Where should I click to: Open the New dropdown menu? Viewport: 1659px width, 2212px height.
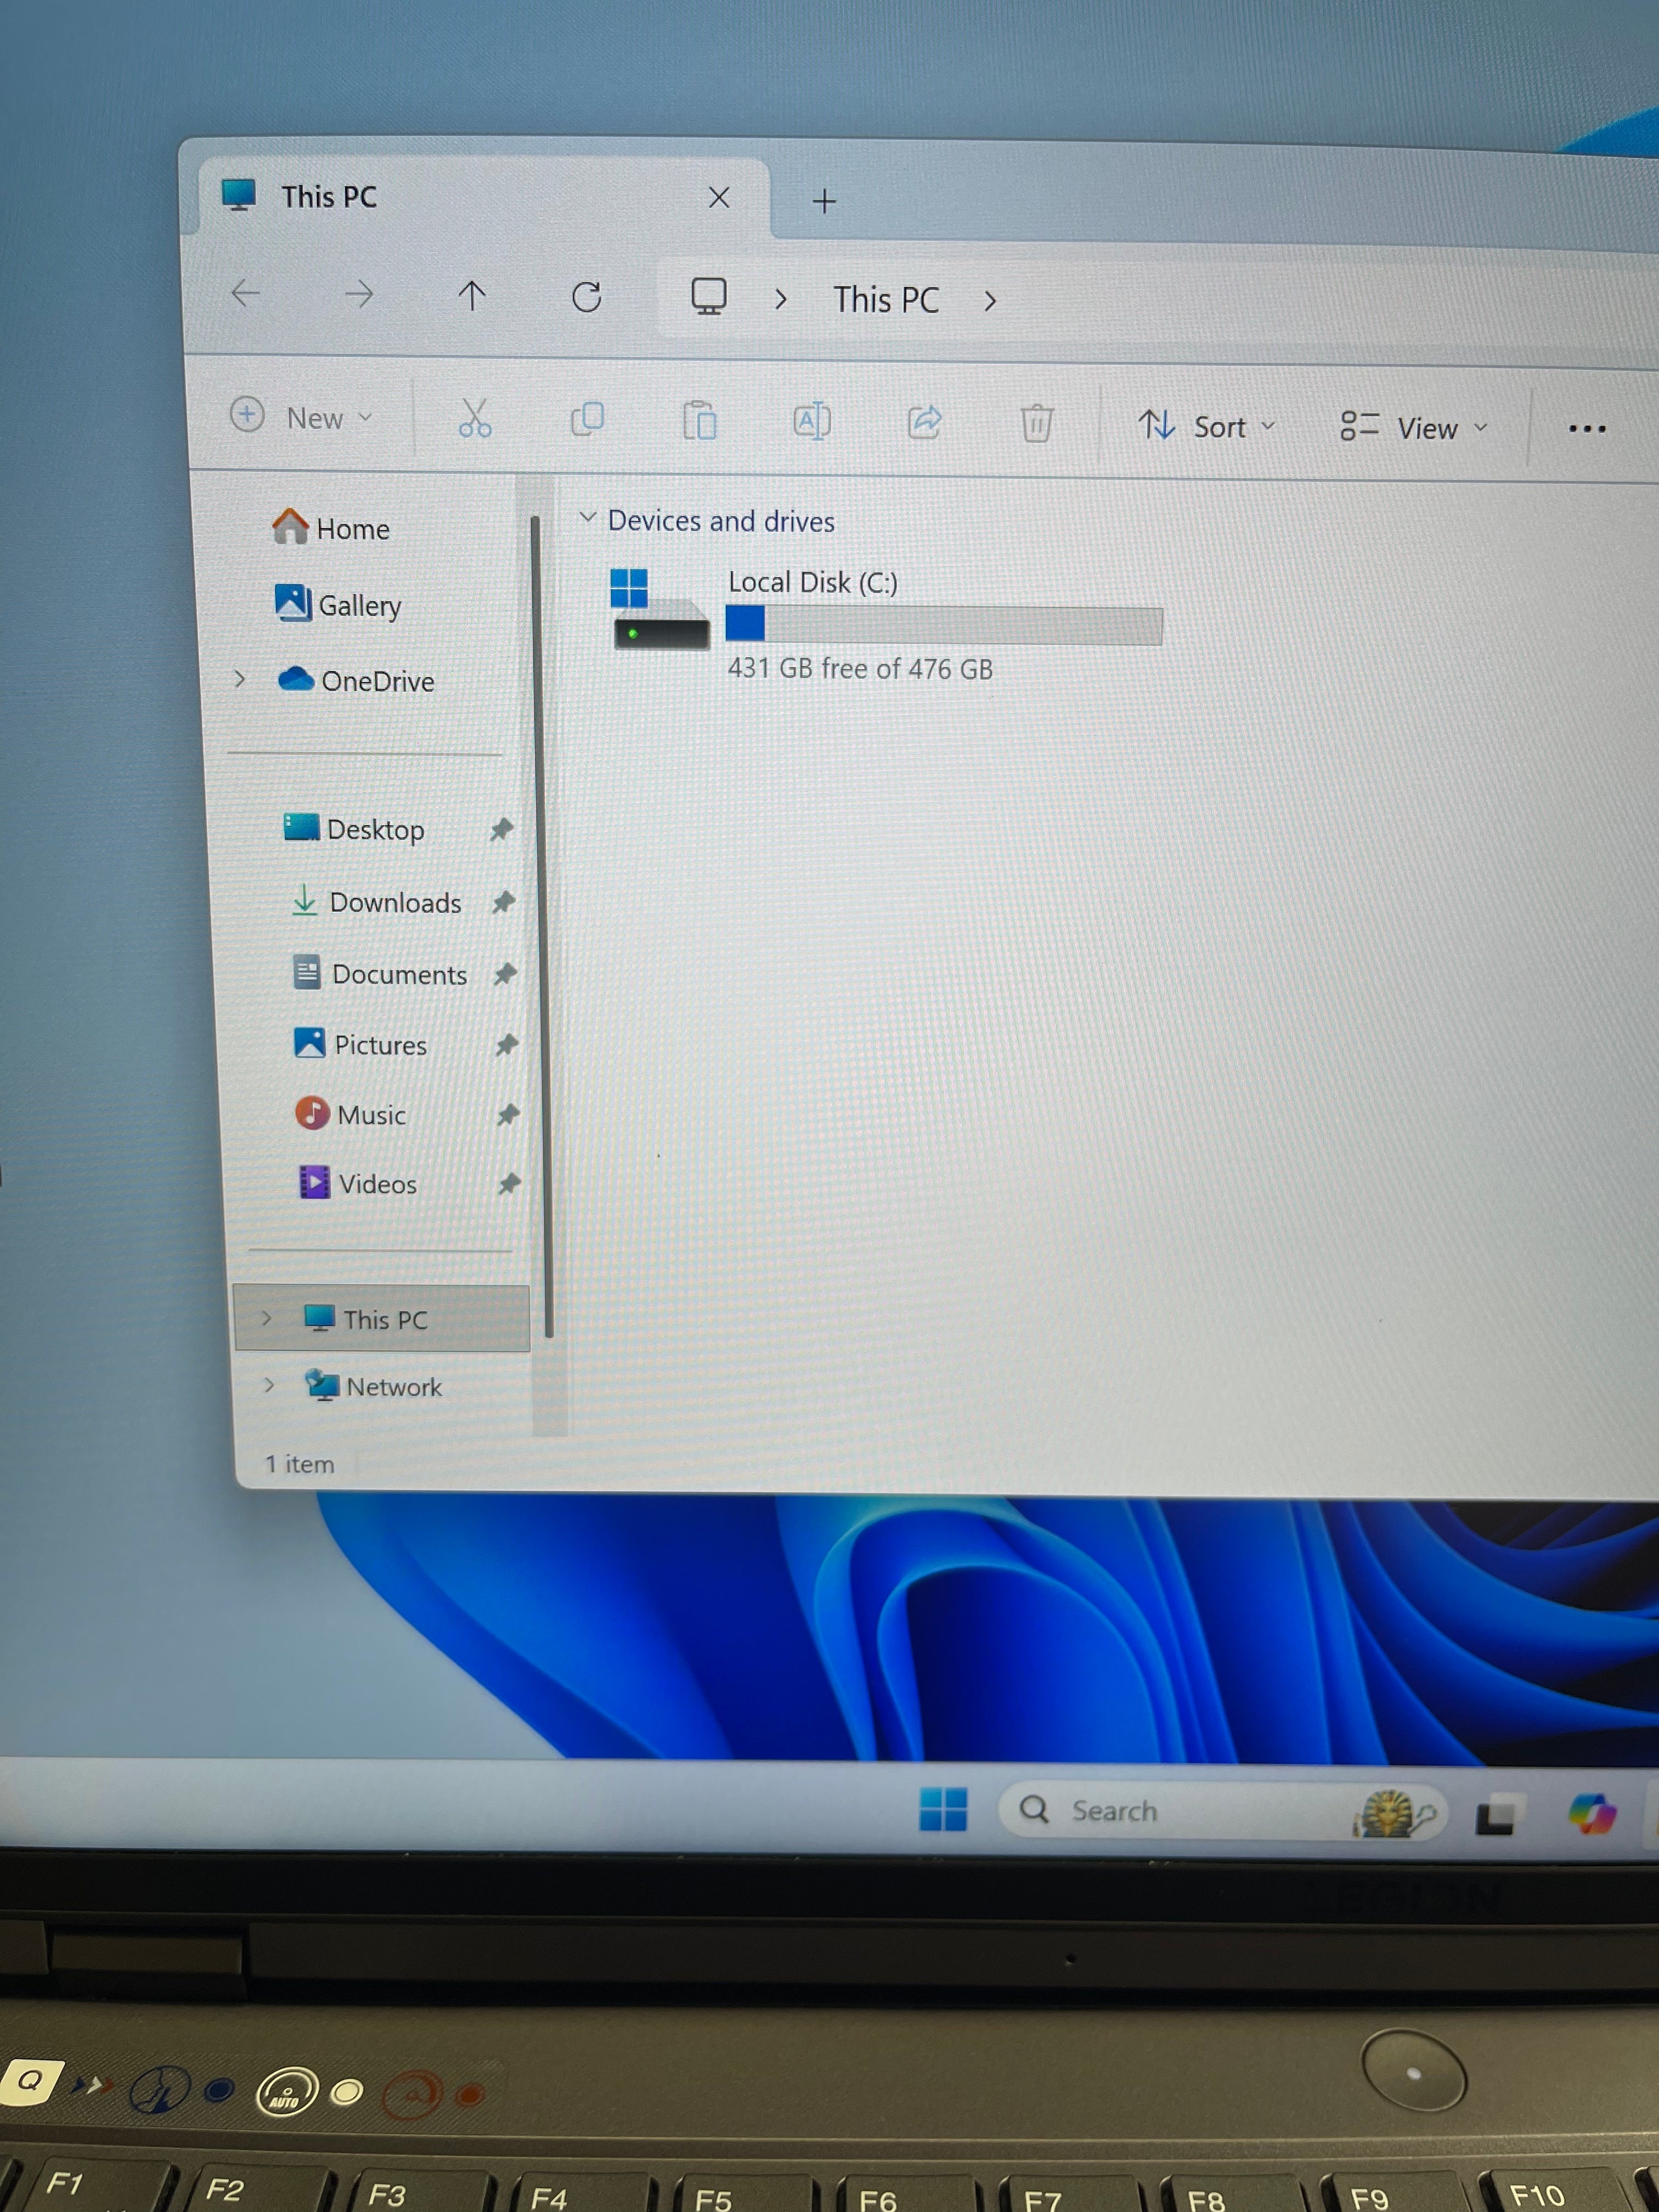[301, 416]
